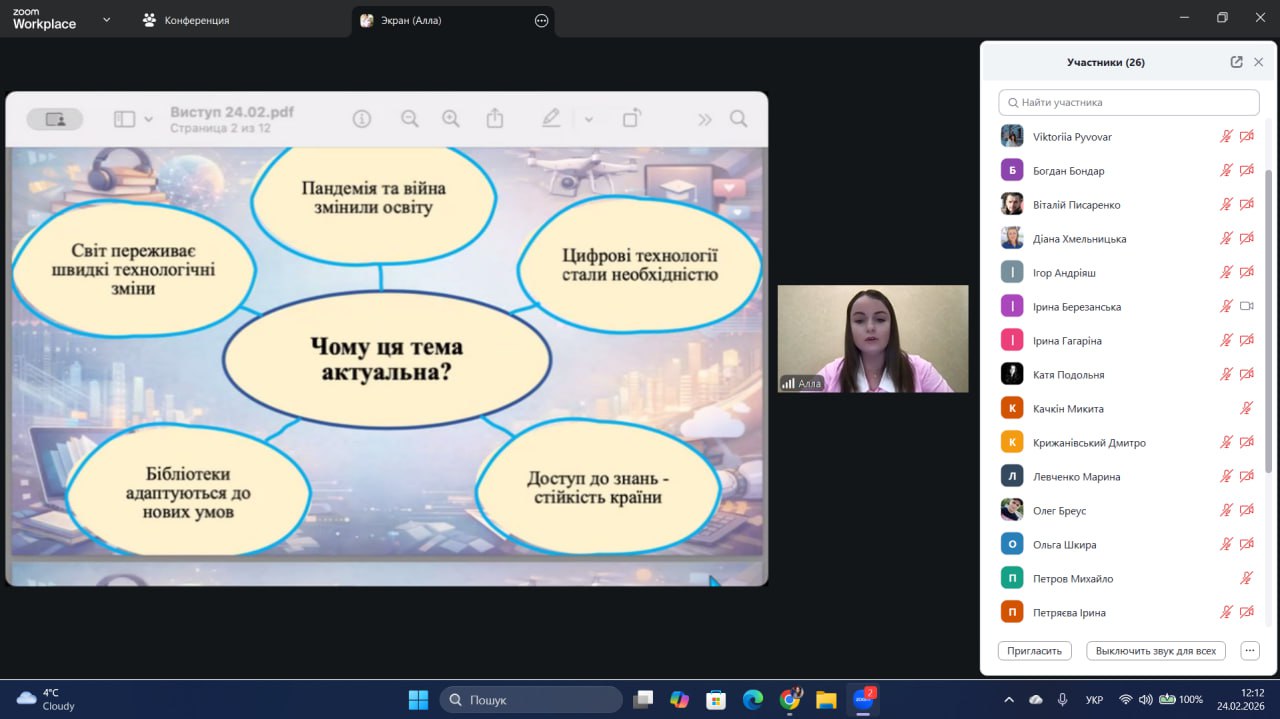Toggle muted microphone for Viktoriia Pyvovar

(x=1226, y=137)
